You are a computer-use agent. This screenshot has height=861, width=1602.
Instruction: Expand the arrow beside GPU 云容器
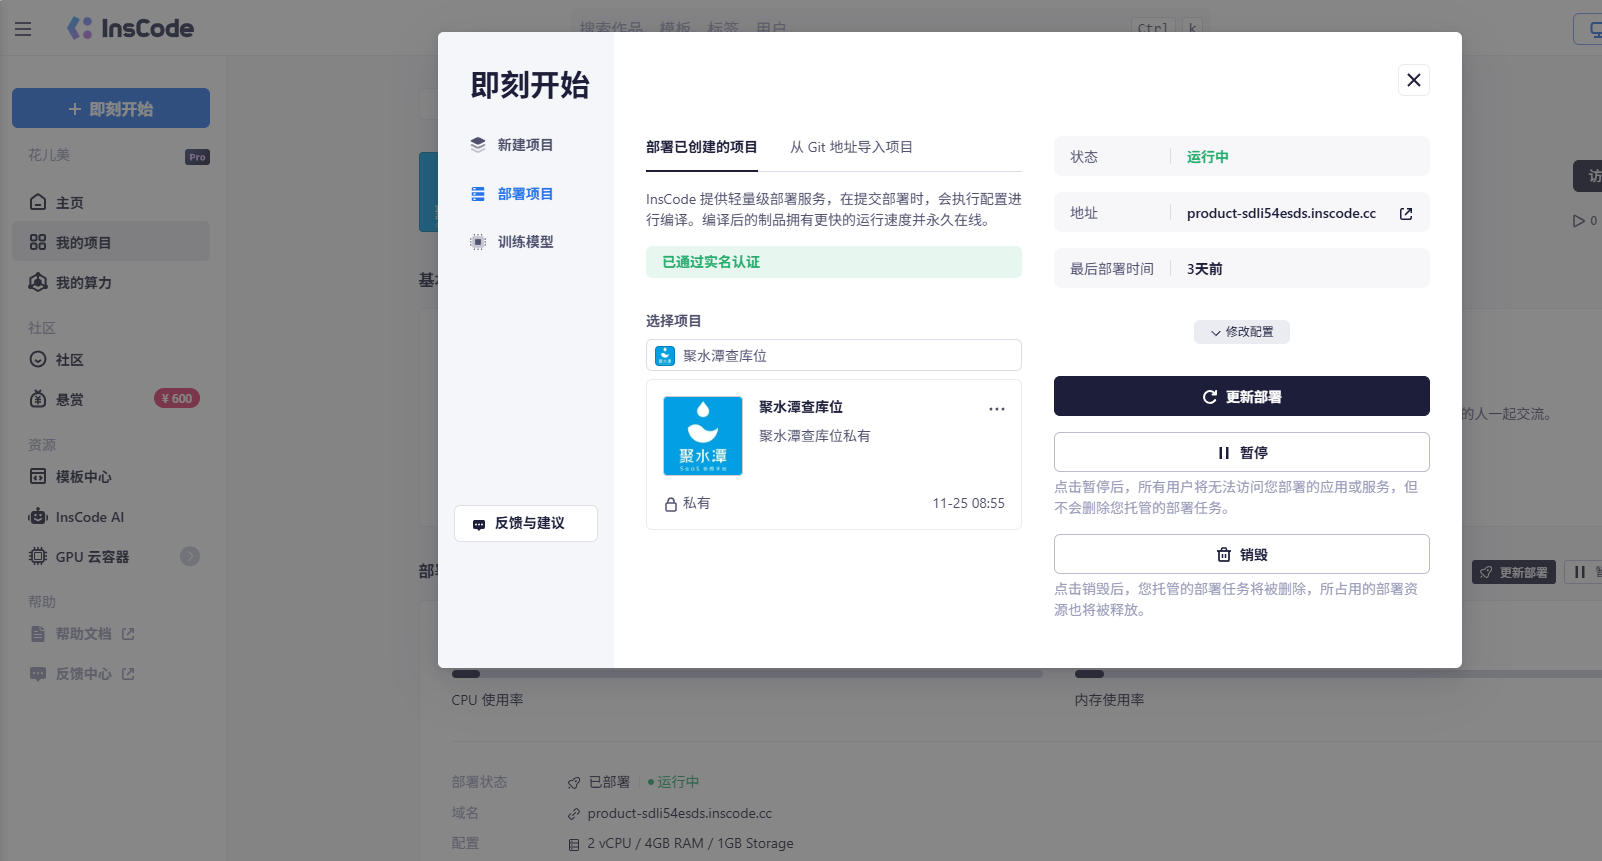pyautogui.click(x=190, y=556)
